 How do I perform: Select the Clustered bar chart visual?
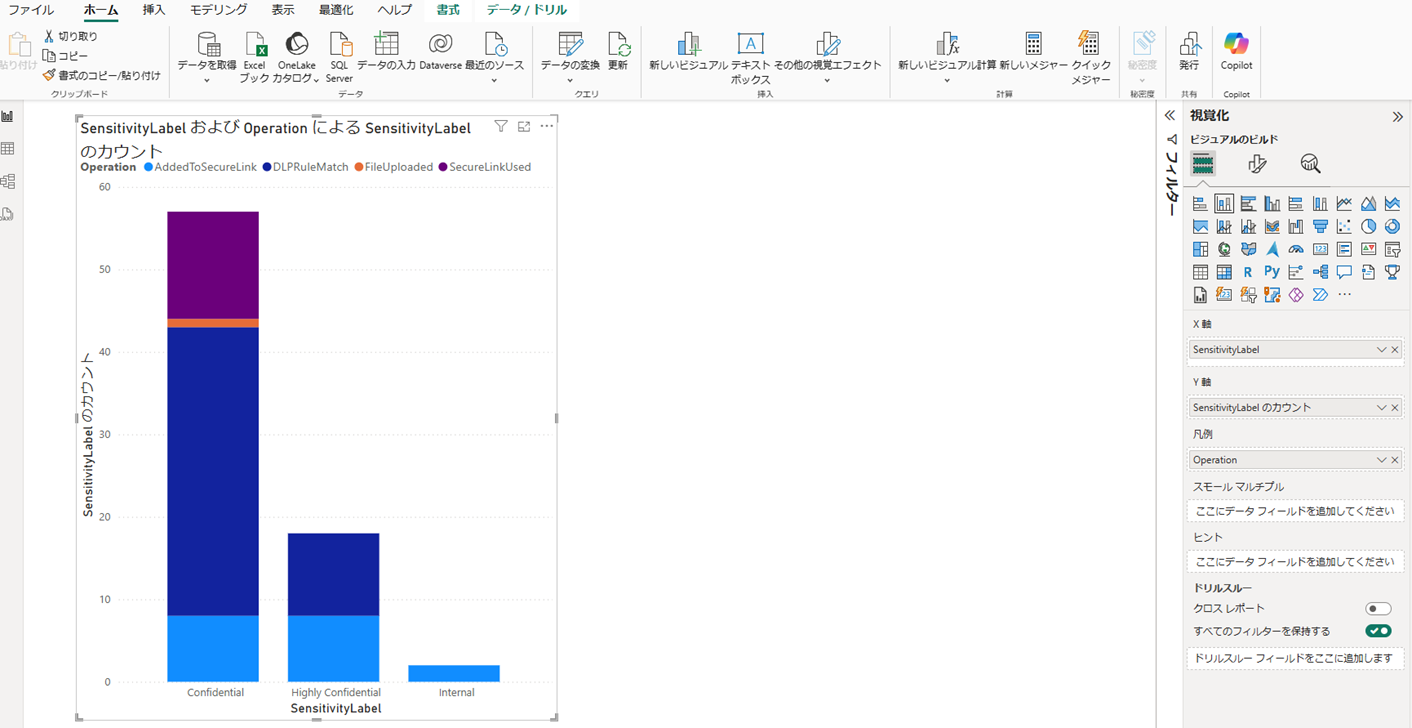point(1248,203)
